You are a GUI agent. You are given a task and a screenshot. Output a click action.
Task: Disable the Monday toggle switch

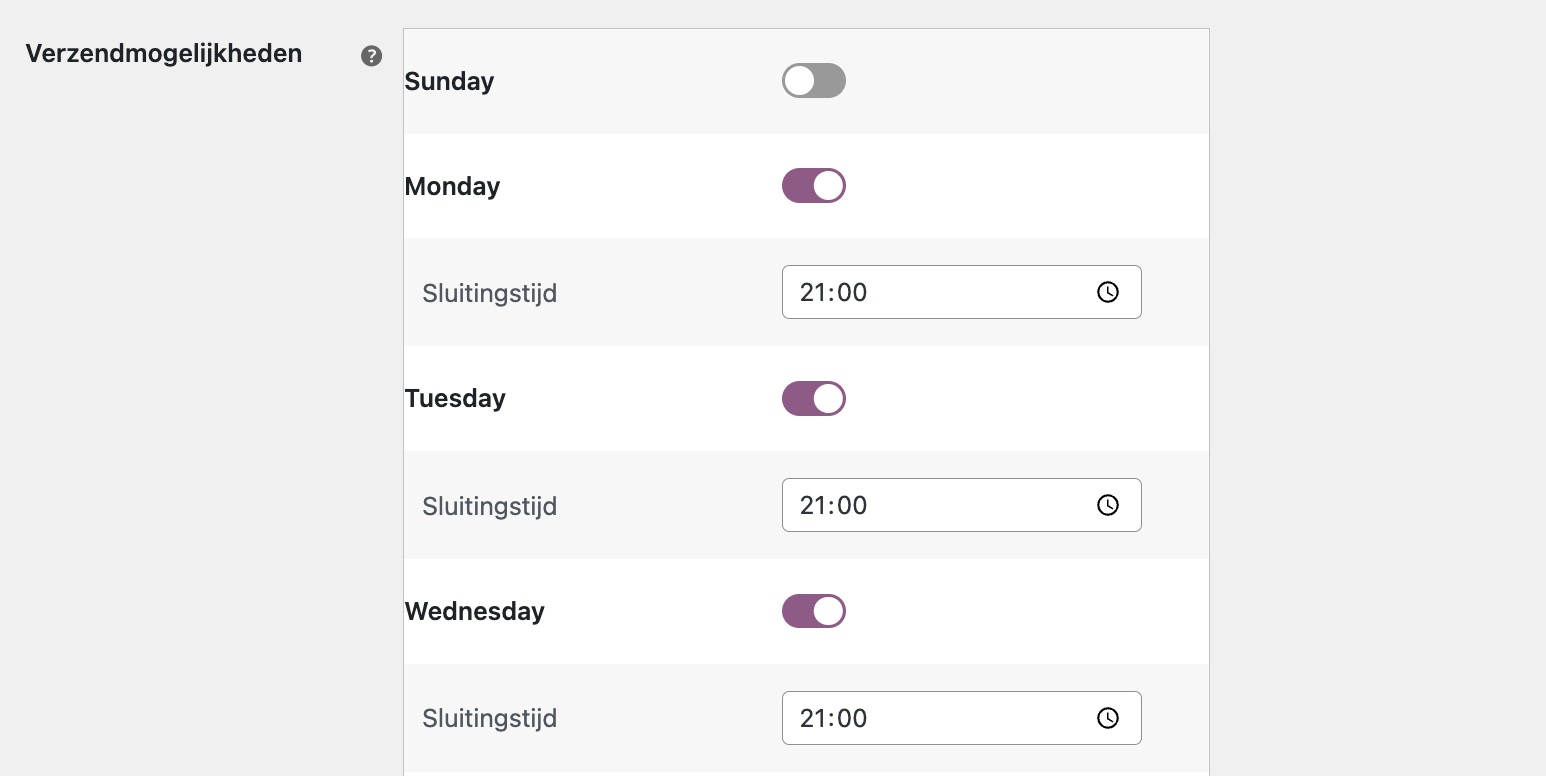pyautogui.click(x=813, y=185)
